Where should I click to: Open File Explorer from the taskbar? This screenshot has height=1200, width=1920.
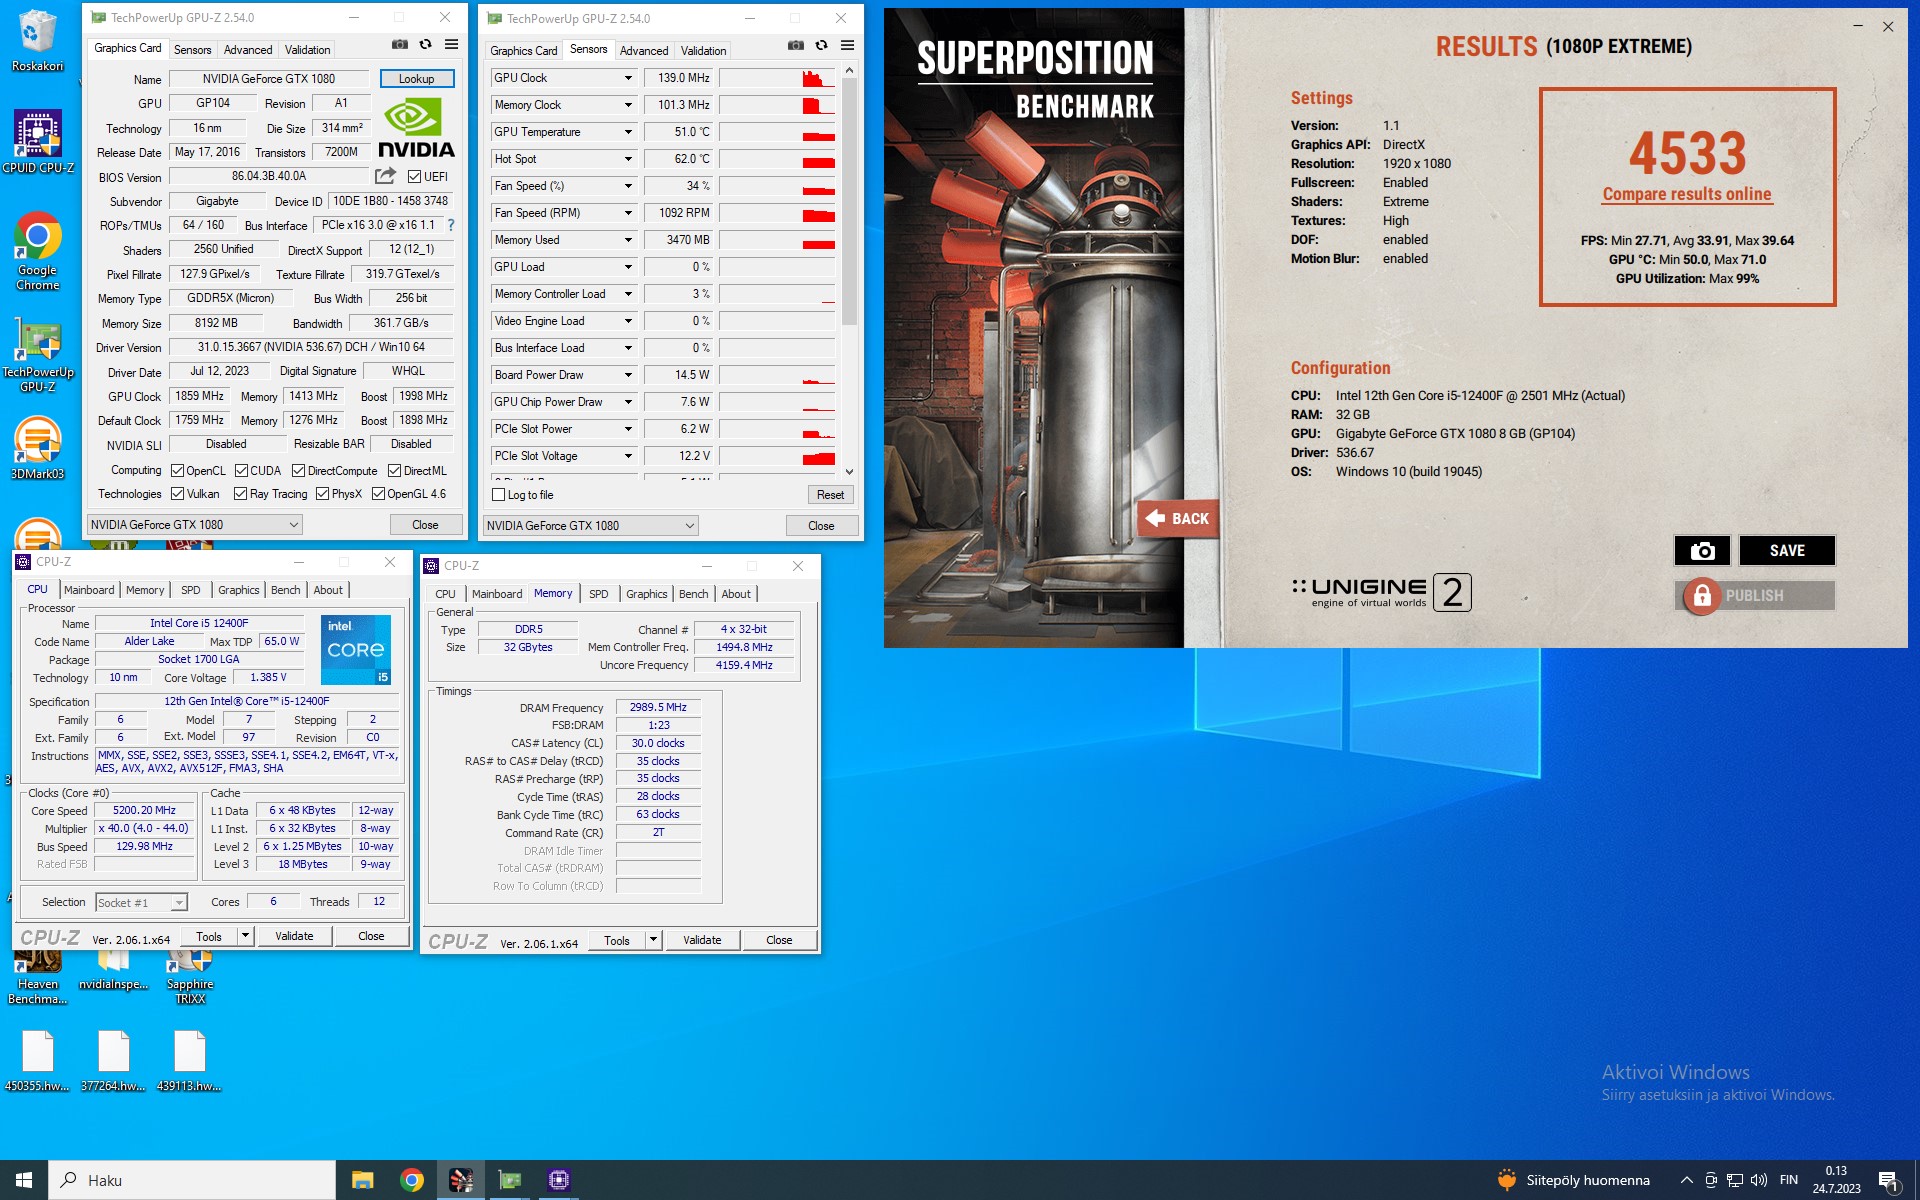point(362,1180)
